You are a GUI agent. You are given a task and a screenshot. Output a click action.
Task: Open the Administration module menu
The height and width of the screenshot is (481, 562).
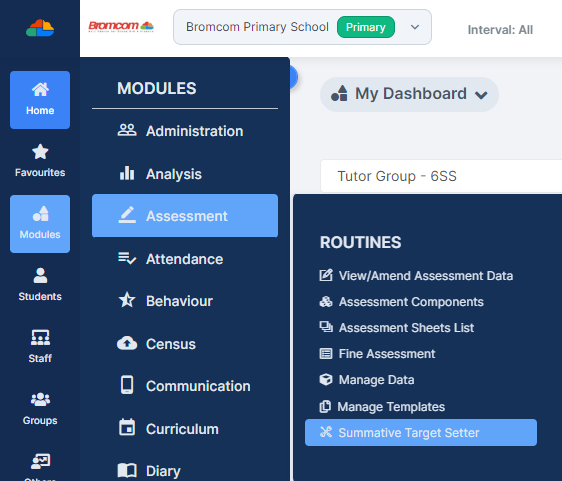(x=185, y=131)
